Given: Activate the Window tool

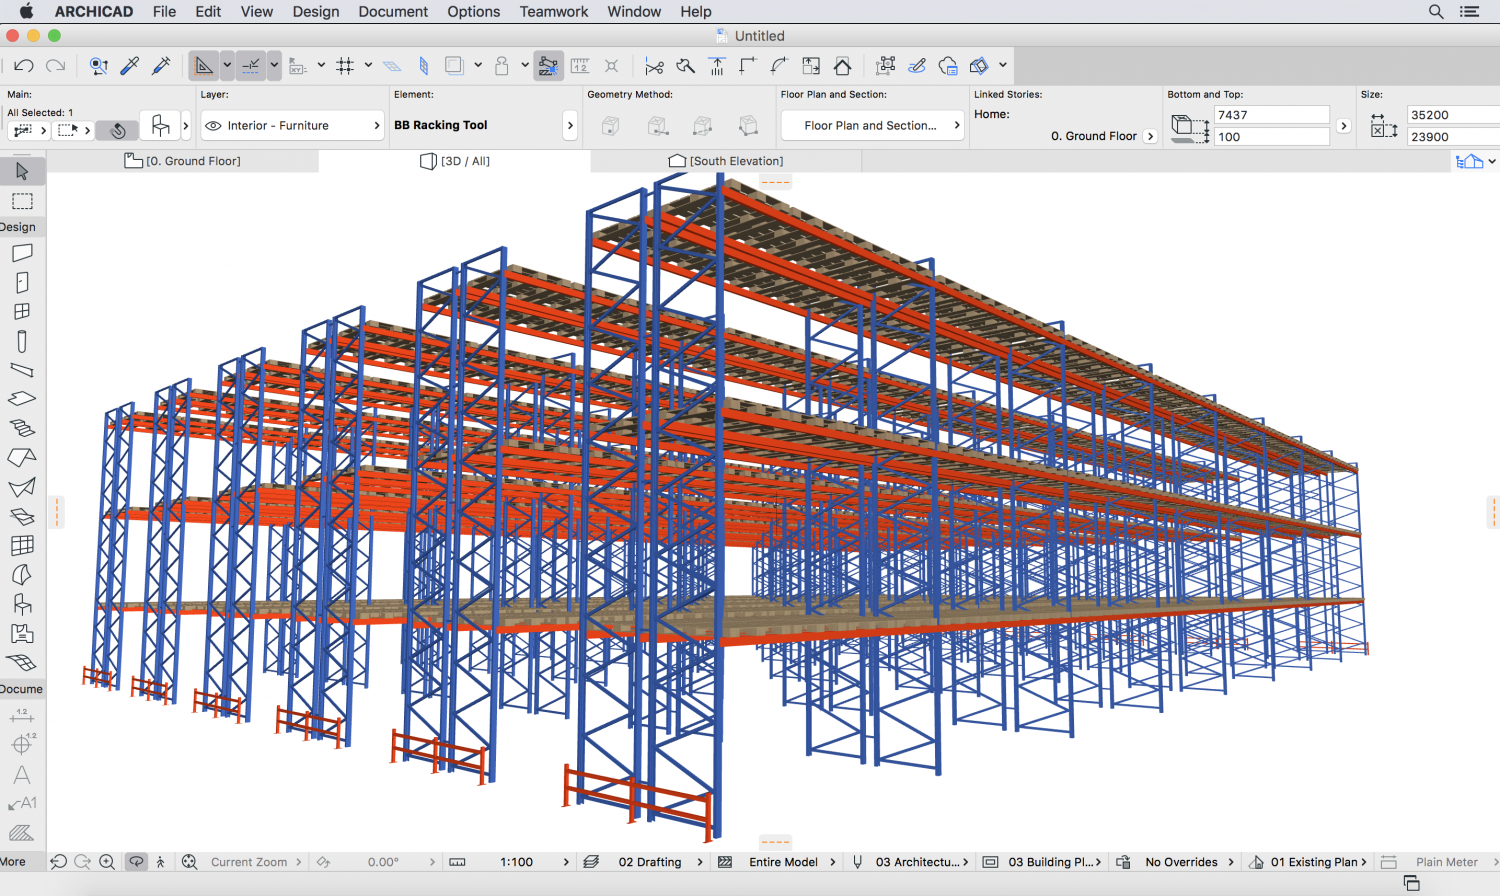Looking at the screenshot, I should pyautogui.click(x=22, y=312).
